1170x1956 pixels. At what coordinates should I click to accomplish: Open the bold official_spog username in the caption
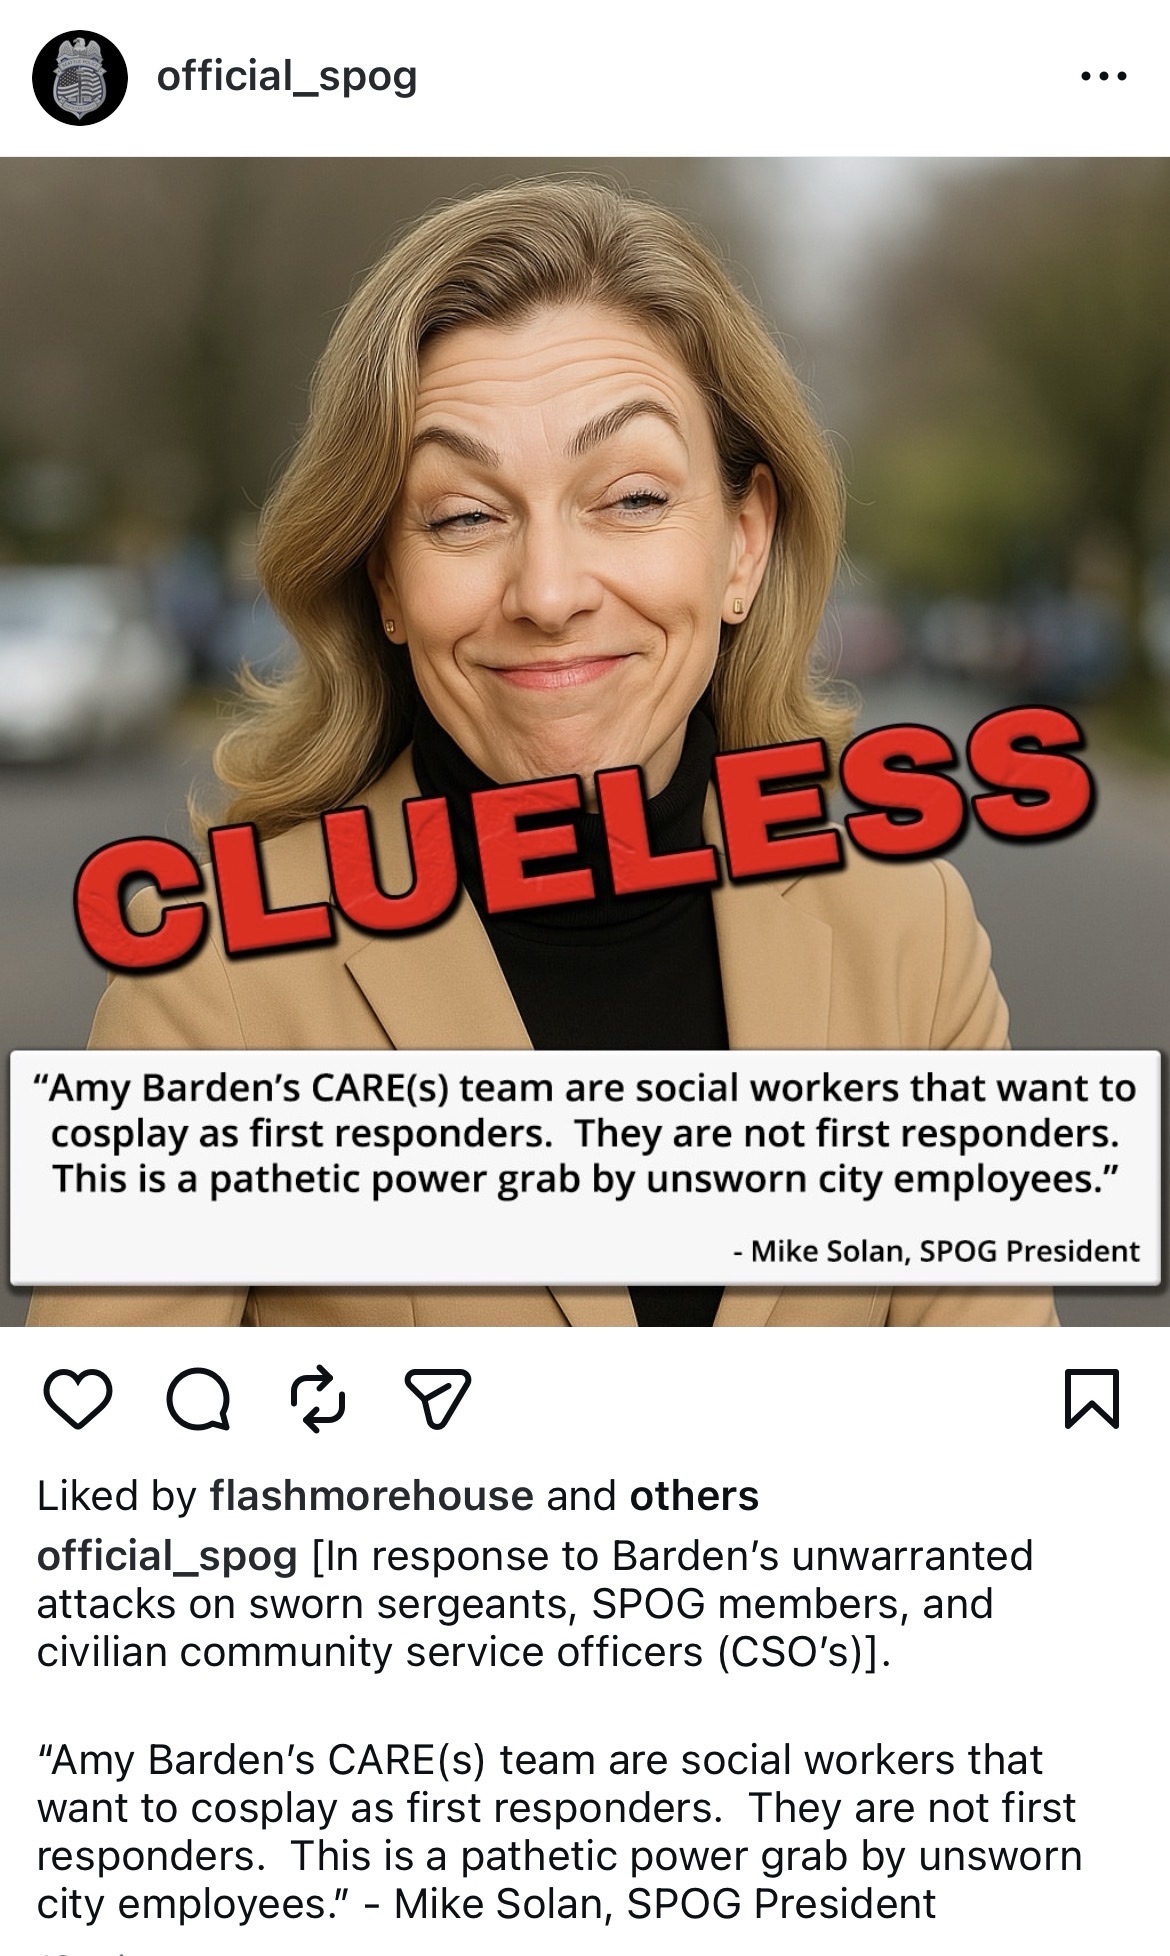(167, 1556)
